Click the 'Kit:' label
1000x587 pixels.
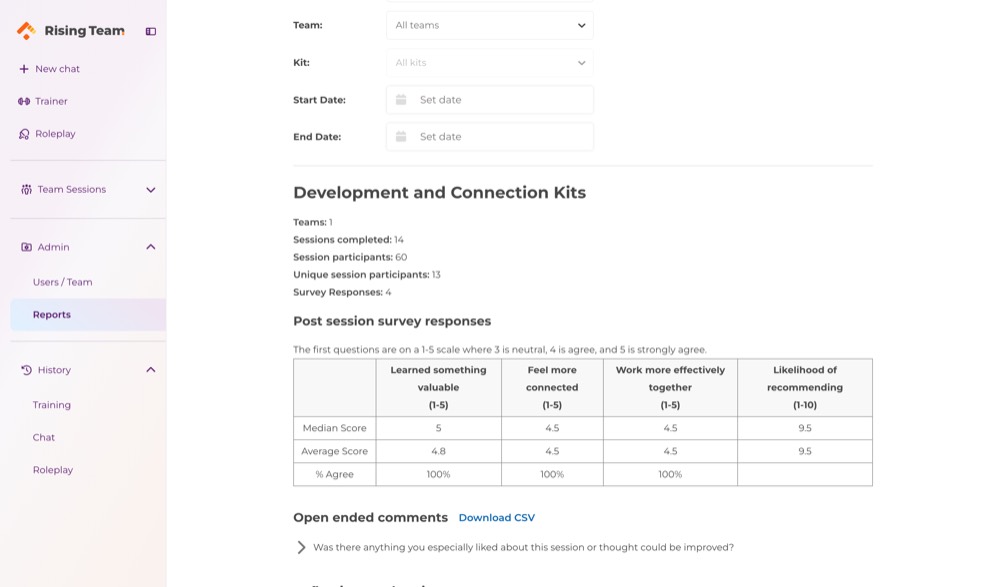pyautogui.click(x=302, y=63)
